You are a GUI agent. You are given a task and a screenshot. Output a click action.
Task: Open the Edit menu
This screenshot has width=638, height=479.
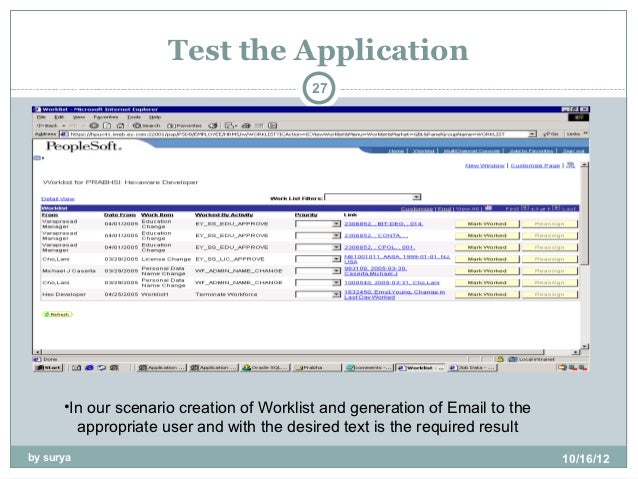(x=59, y=117)
